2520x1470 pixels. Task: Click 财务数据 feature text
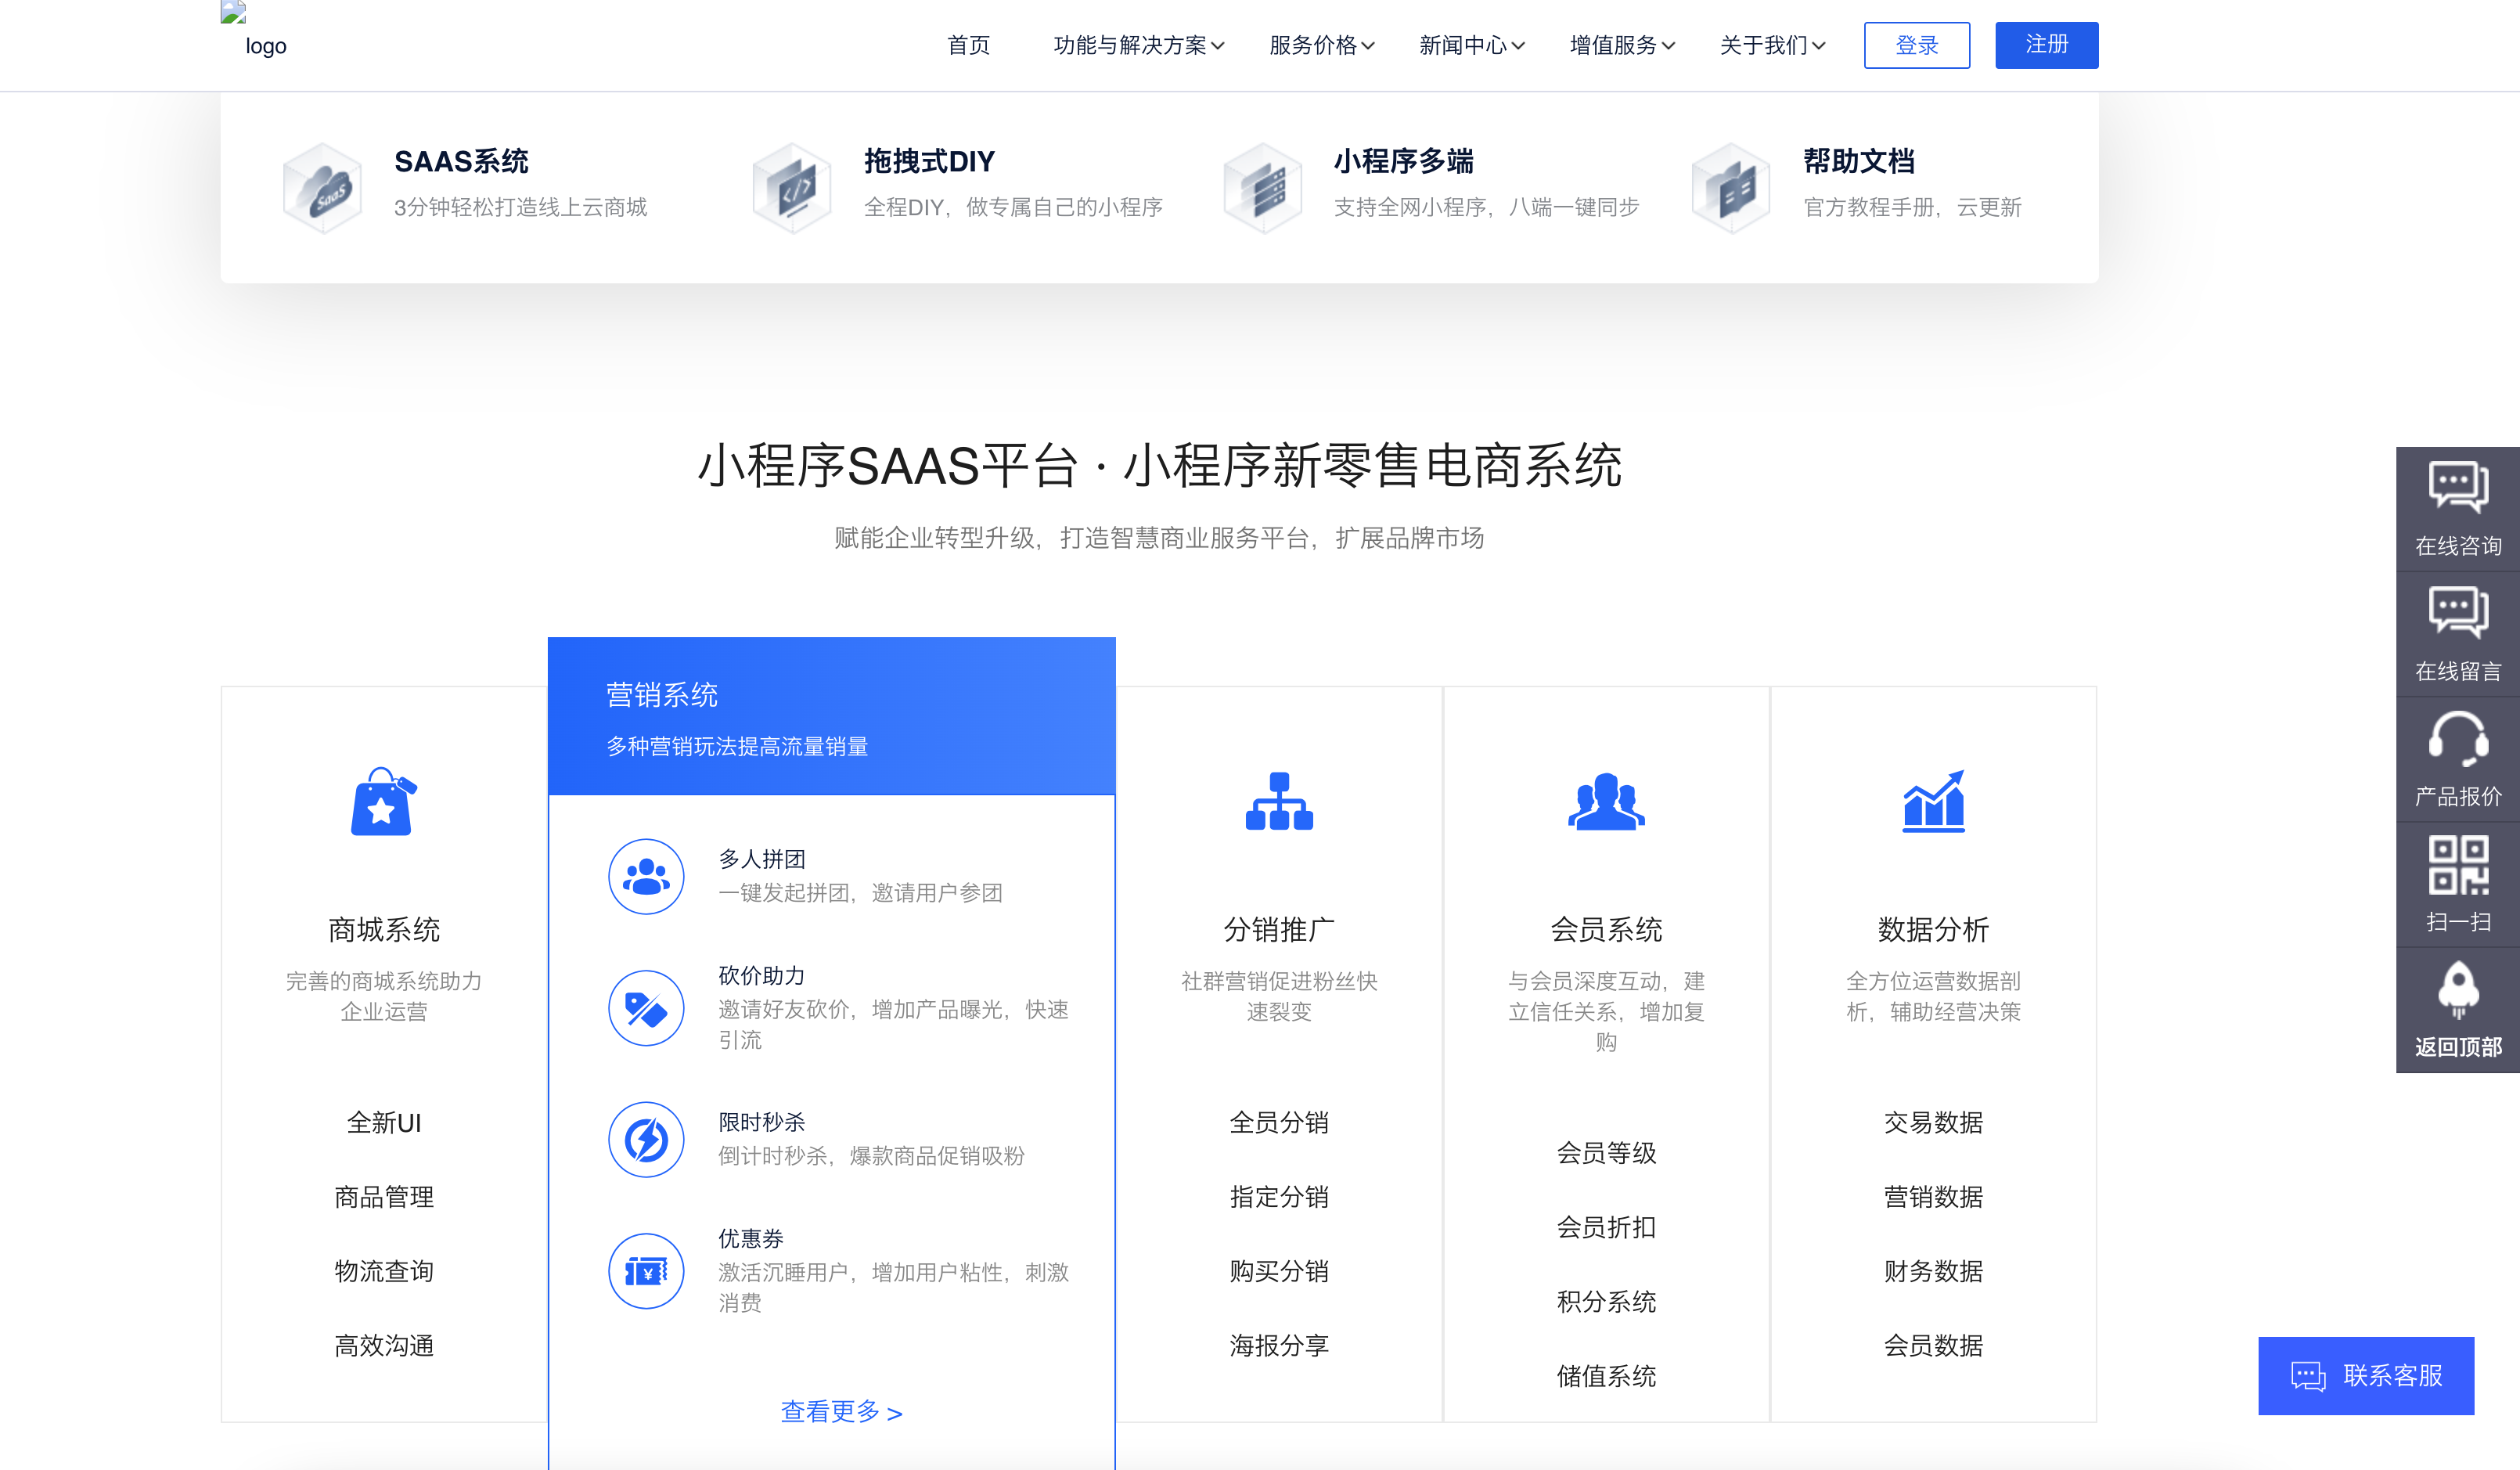pos(1933,1271)
